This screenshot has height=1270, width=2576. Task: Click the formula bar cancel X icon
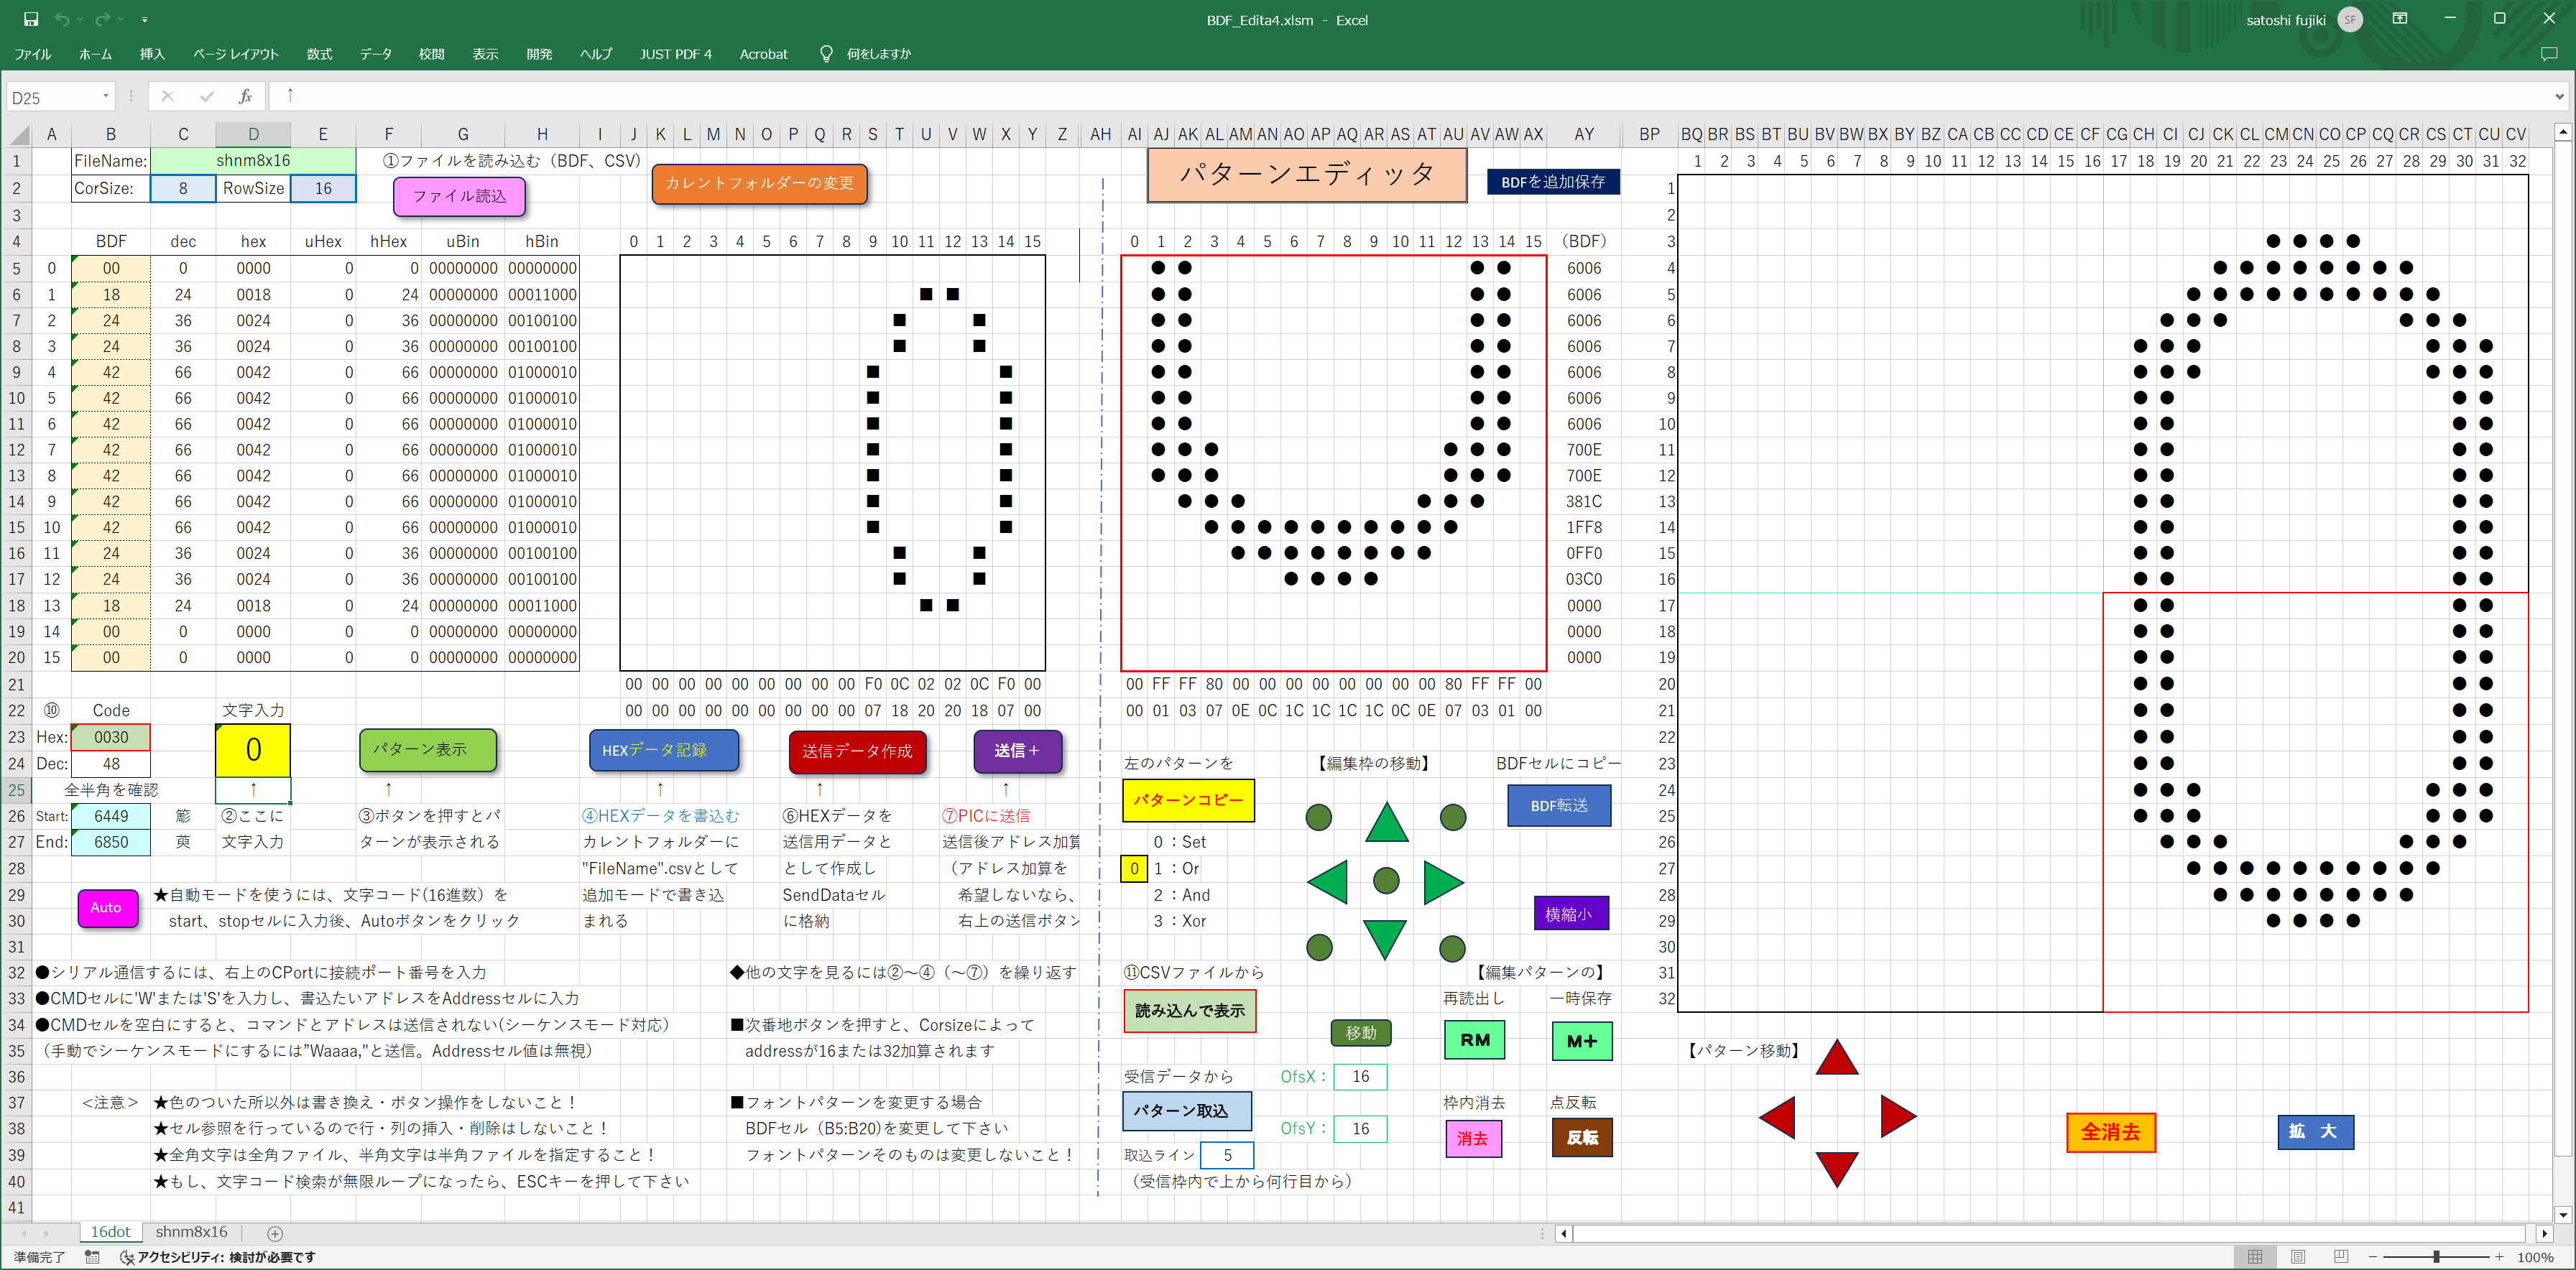click(167, 97)
